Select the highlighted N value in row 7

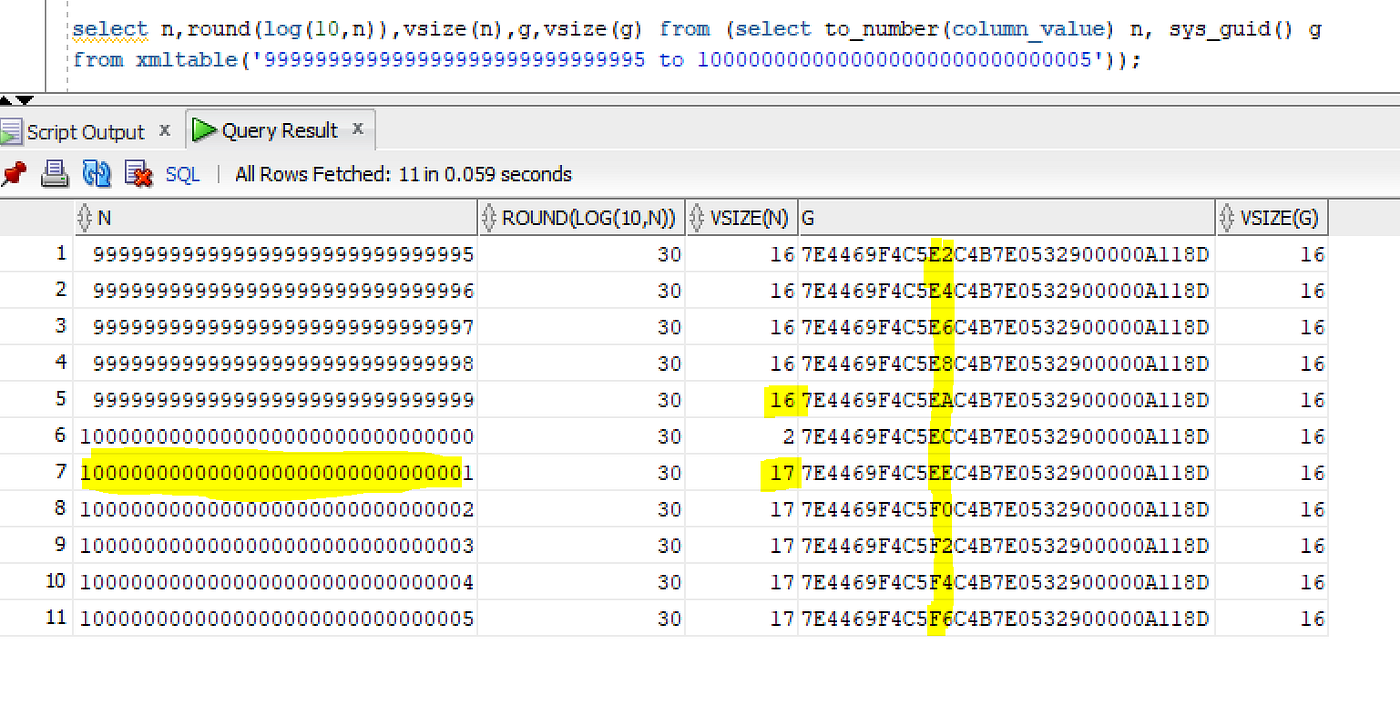[x=275, y=472]
